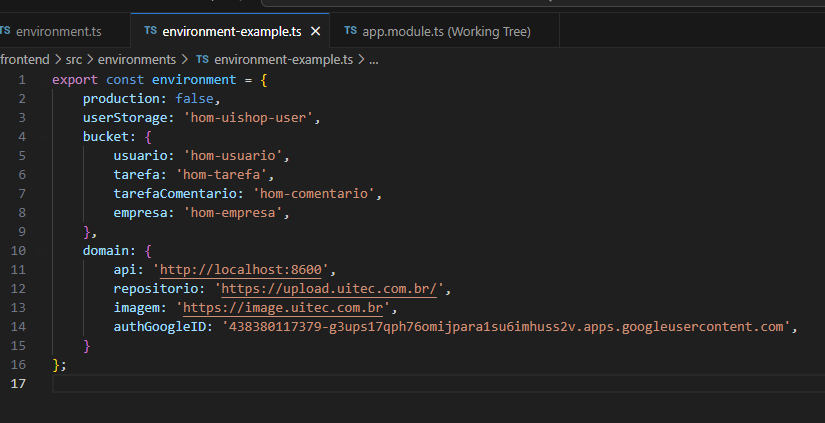Click the TS file icon in the breadcrumb
The image size is (825, 423).
pos(202,60)
